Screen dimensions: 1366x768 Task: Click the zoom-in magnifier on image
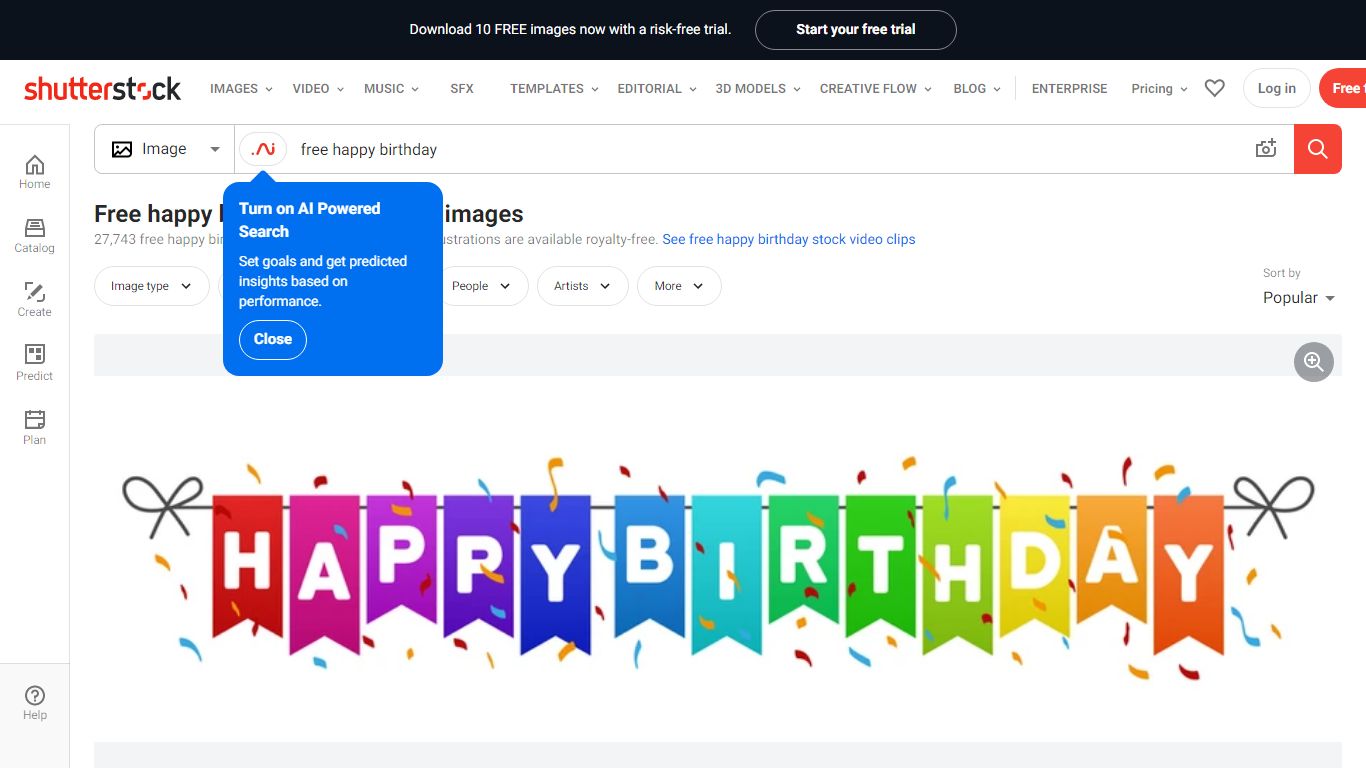pos(1314,362)
